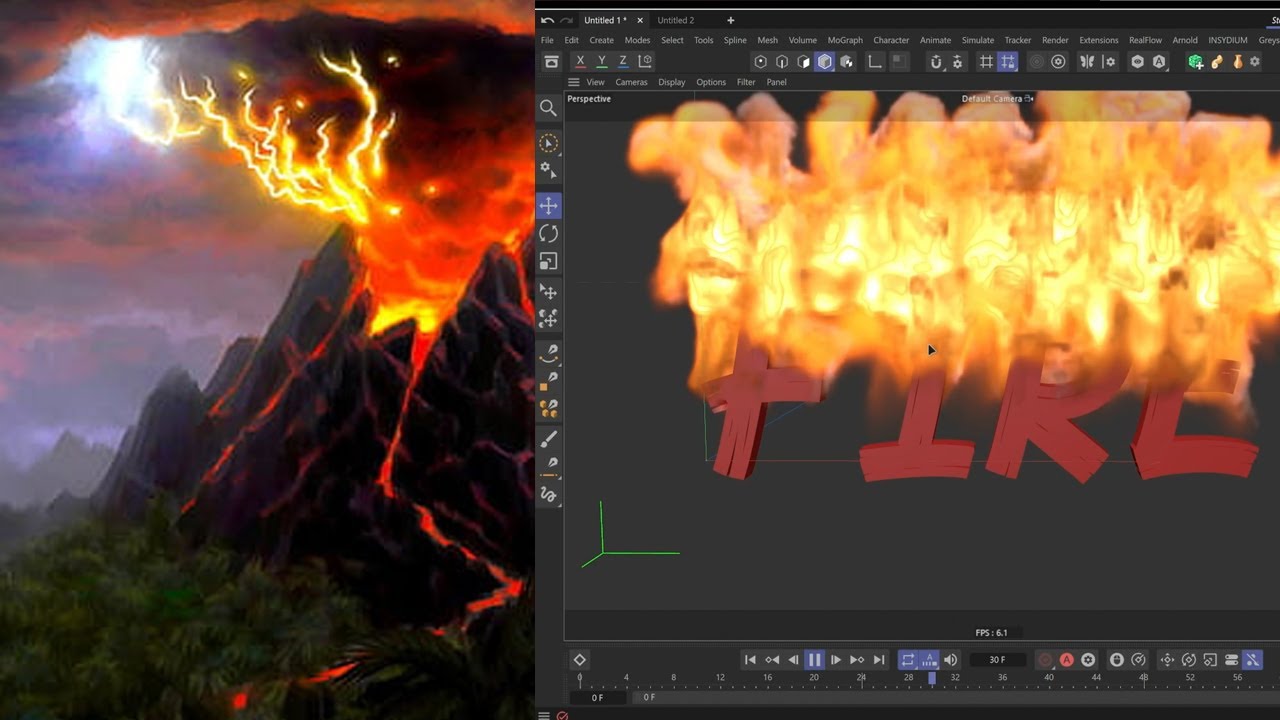Open Render Settings gear icon in top toolbar
The height and width of the screenshot is (720, 1280).
click(x=1058, y=62)
